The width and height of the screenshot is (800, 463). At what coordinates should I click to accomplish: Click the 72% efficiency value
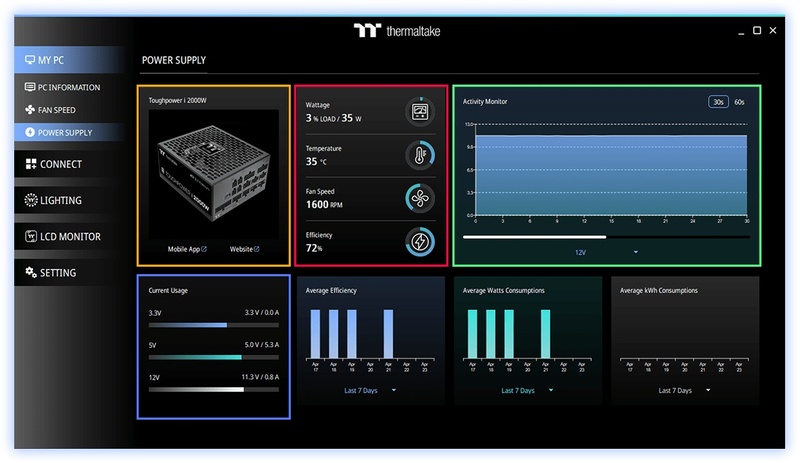(314, 248)
